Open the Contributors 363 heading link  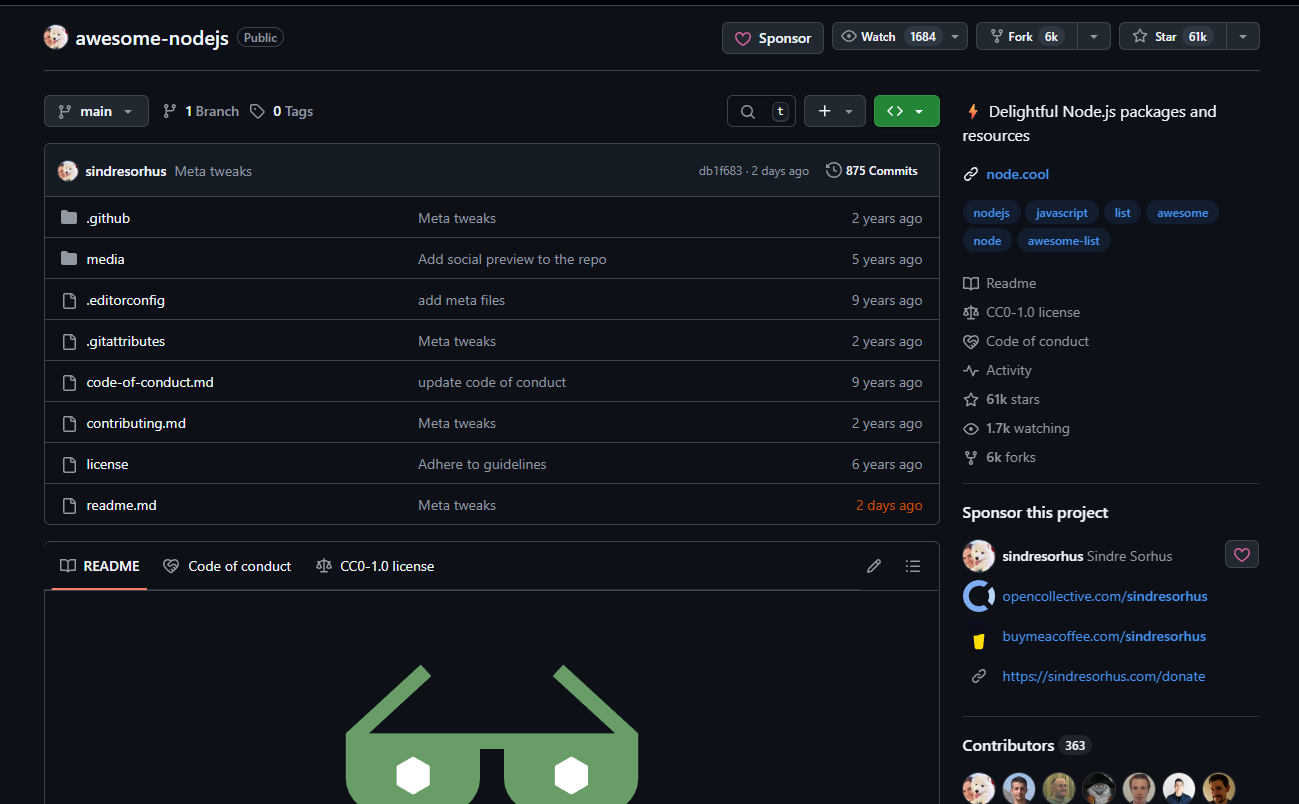tap(1026, 745)
